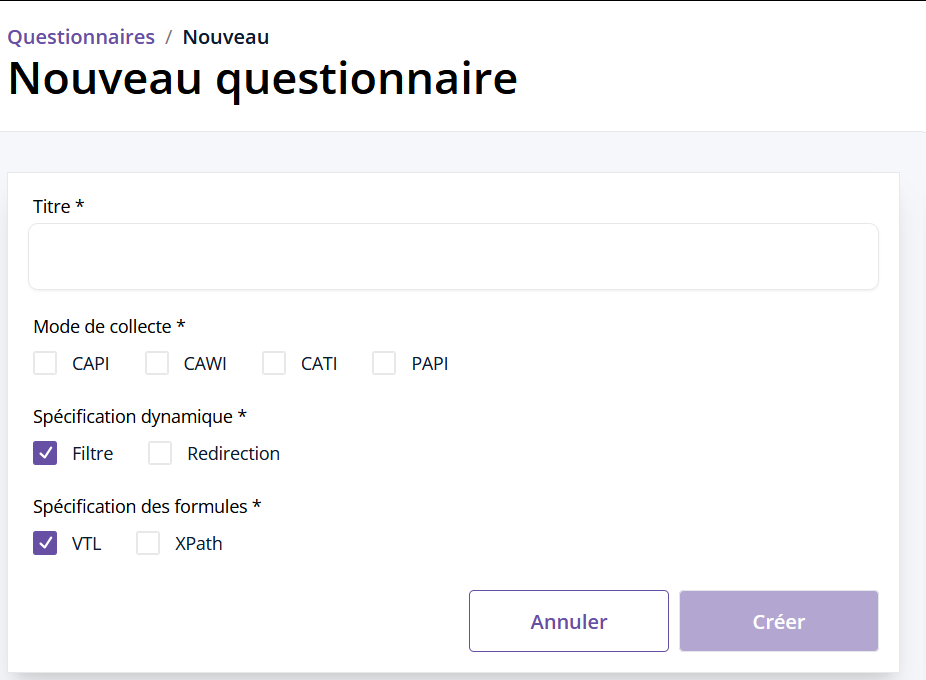Click the Créer button
The image size is (926, 680).
coord(778,621)
